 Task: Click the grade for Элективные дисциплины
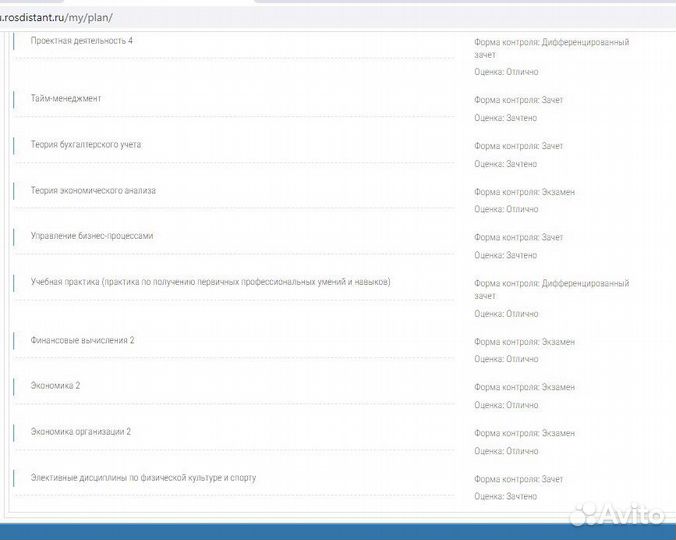pyautogui.click(x=505, y=496)
